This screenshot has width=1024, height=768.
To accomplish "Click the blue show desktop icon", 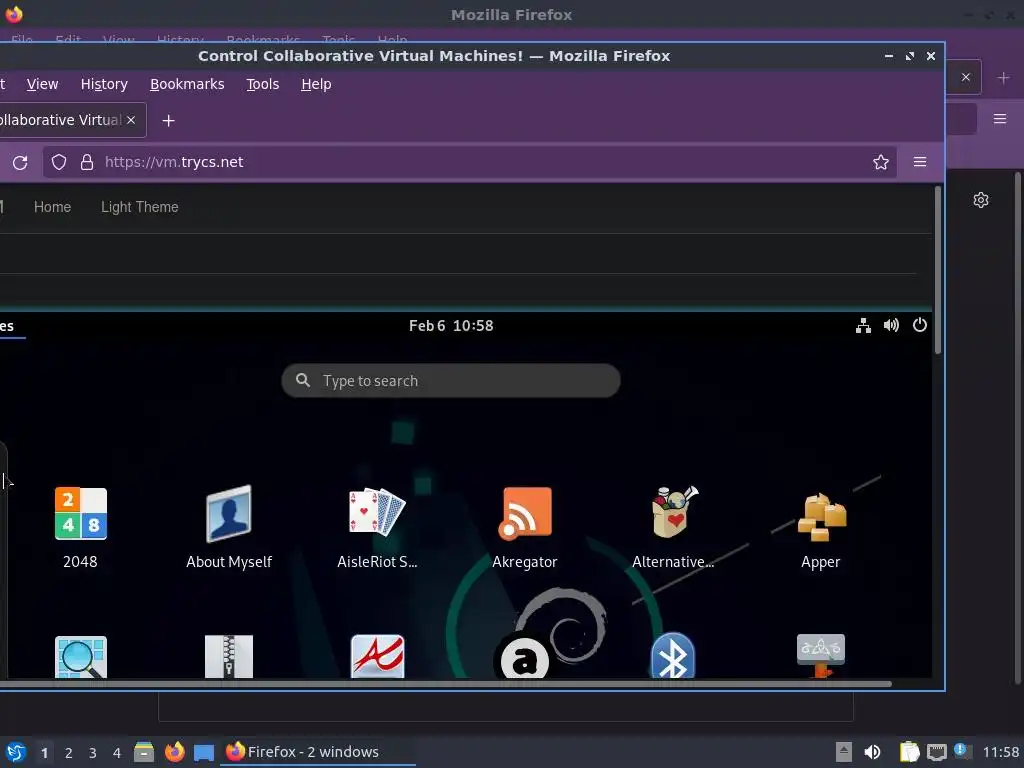I will click(204, 753).
